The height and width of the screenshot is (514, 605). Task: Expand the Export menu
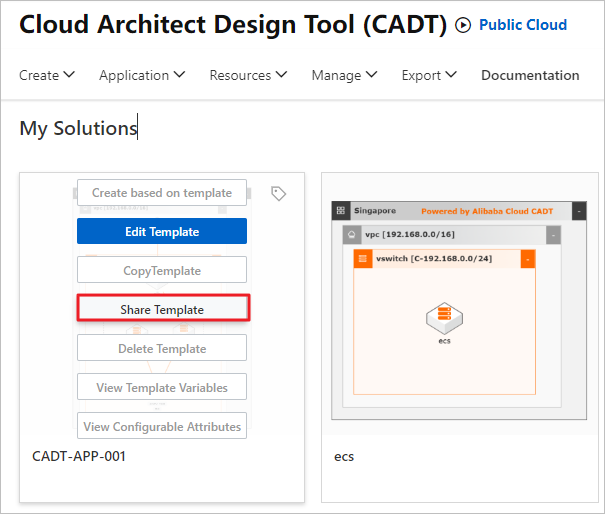click(x=429, y=75)
